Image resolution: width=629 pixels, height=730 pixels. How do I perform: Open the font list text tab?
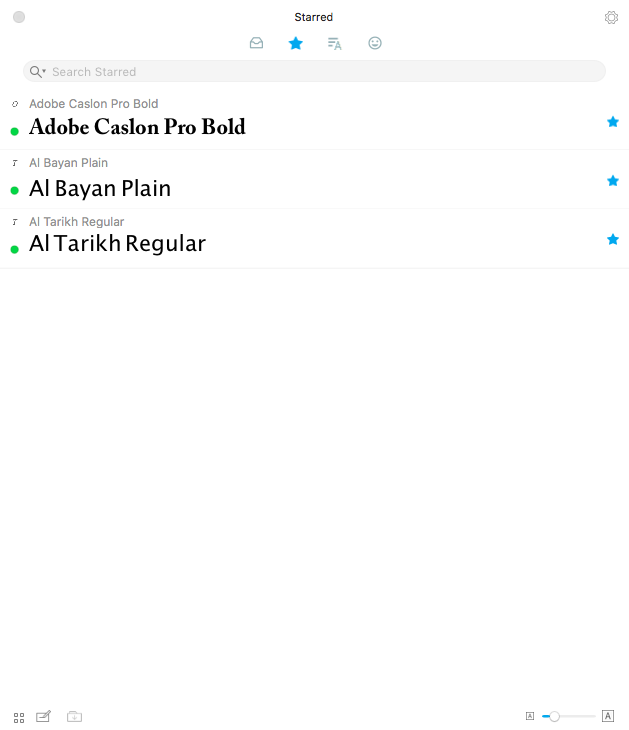coord(334,44)
